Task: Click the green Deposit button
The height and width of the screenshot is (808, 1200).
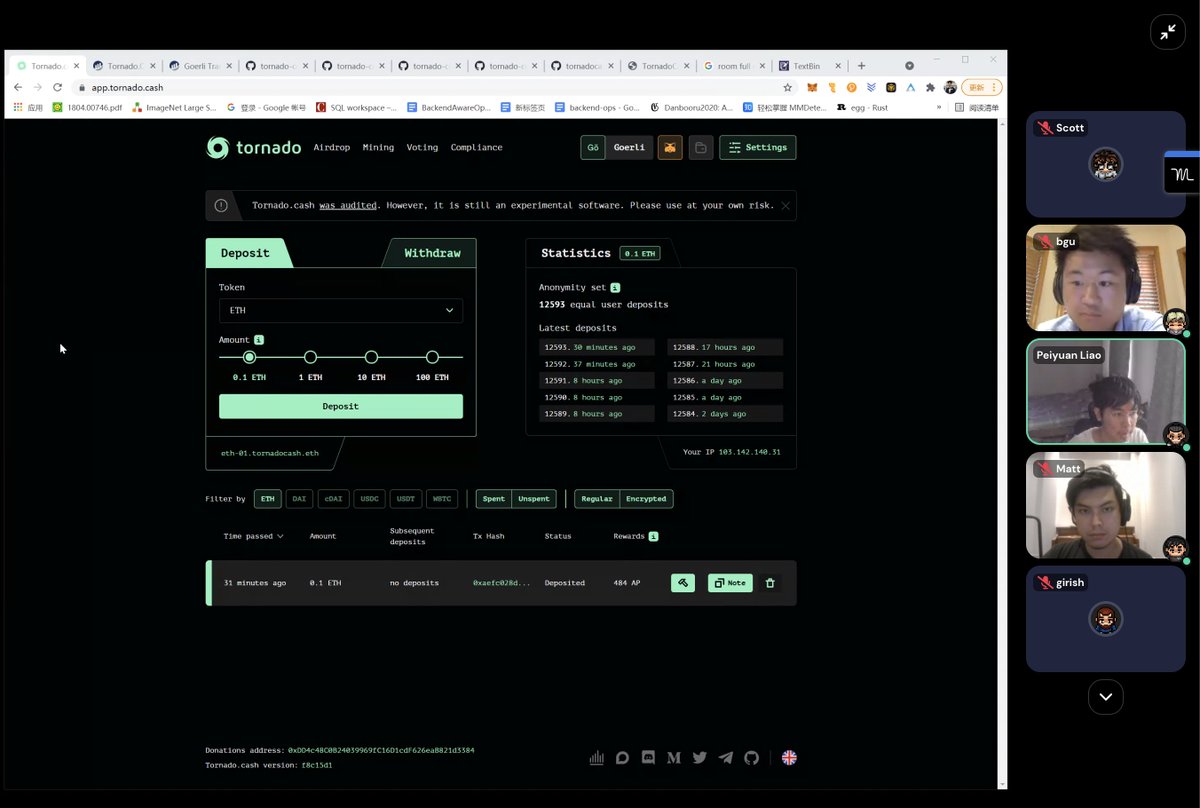Action: point(341,406)
